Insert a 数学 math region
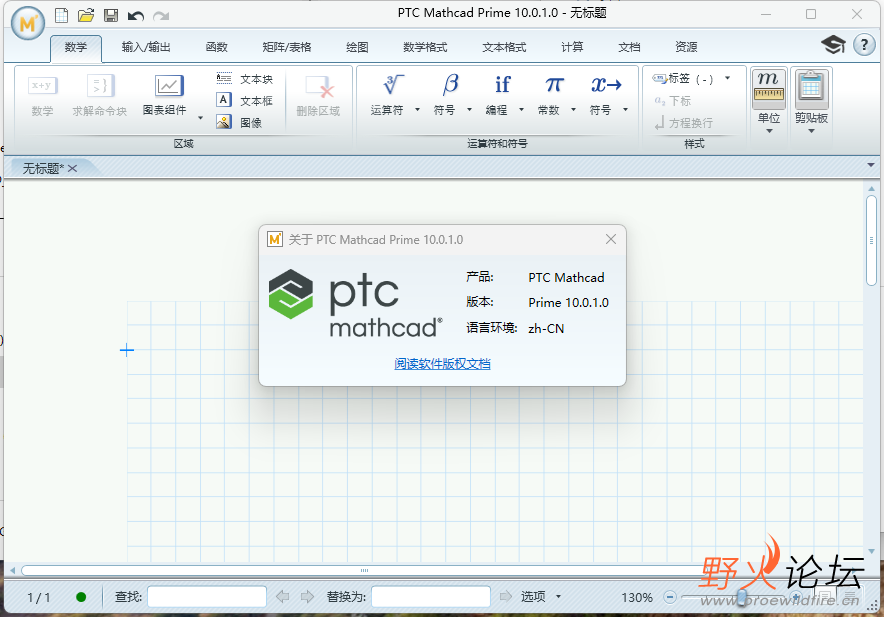884x617 pixels. click(42, 95)
